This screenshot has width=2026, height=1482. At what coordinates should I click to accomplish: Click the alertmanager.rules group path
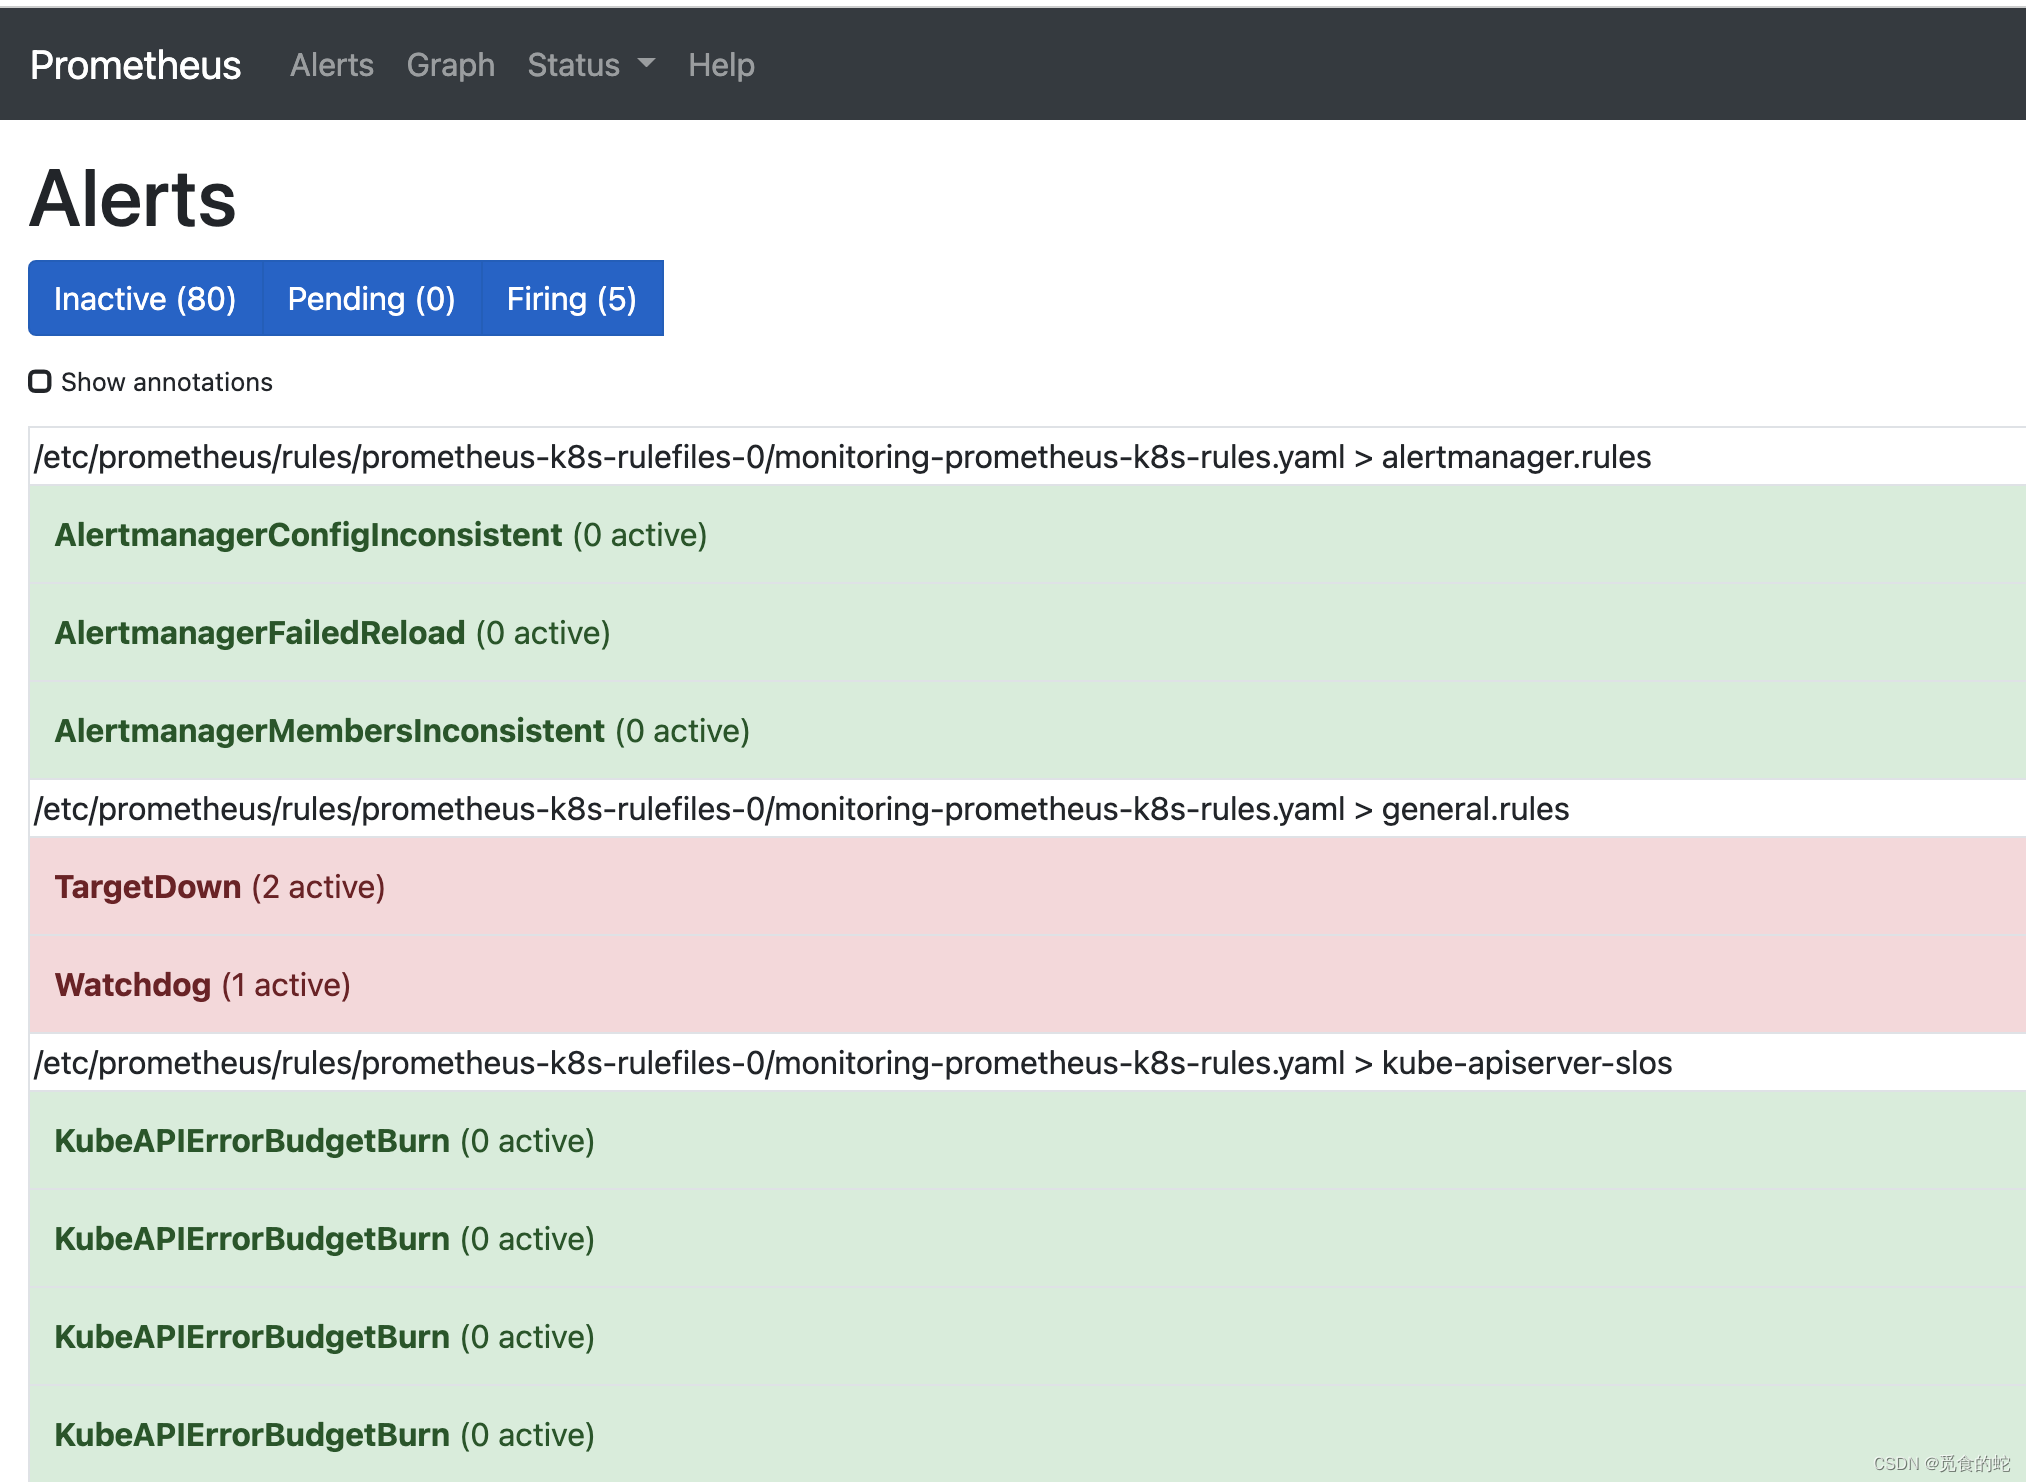coord(843,457)
